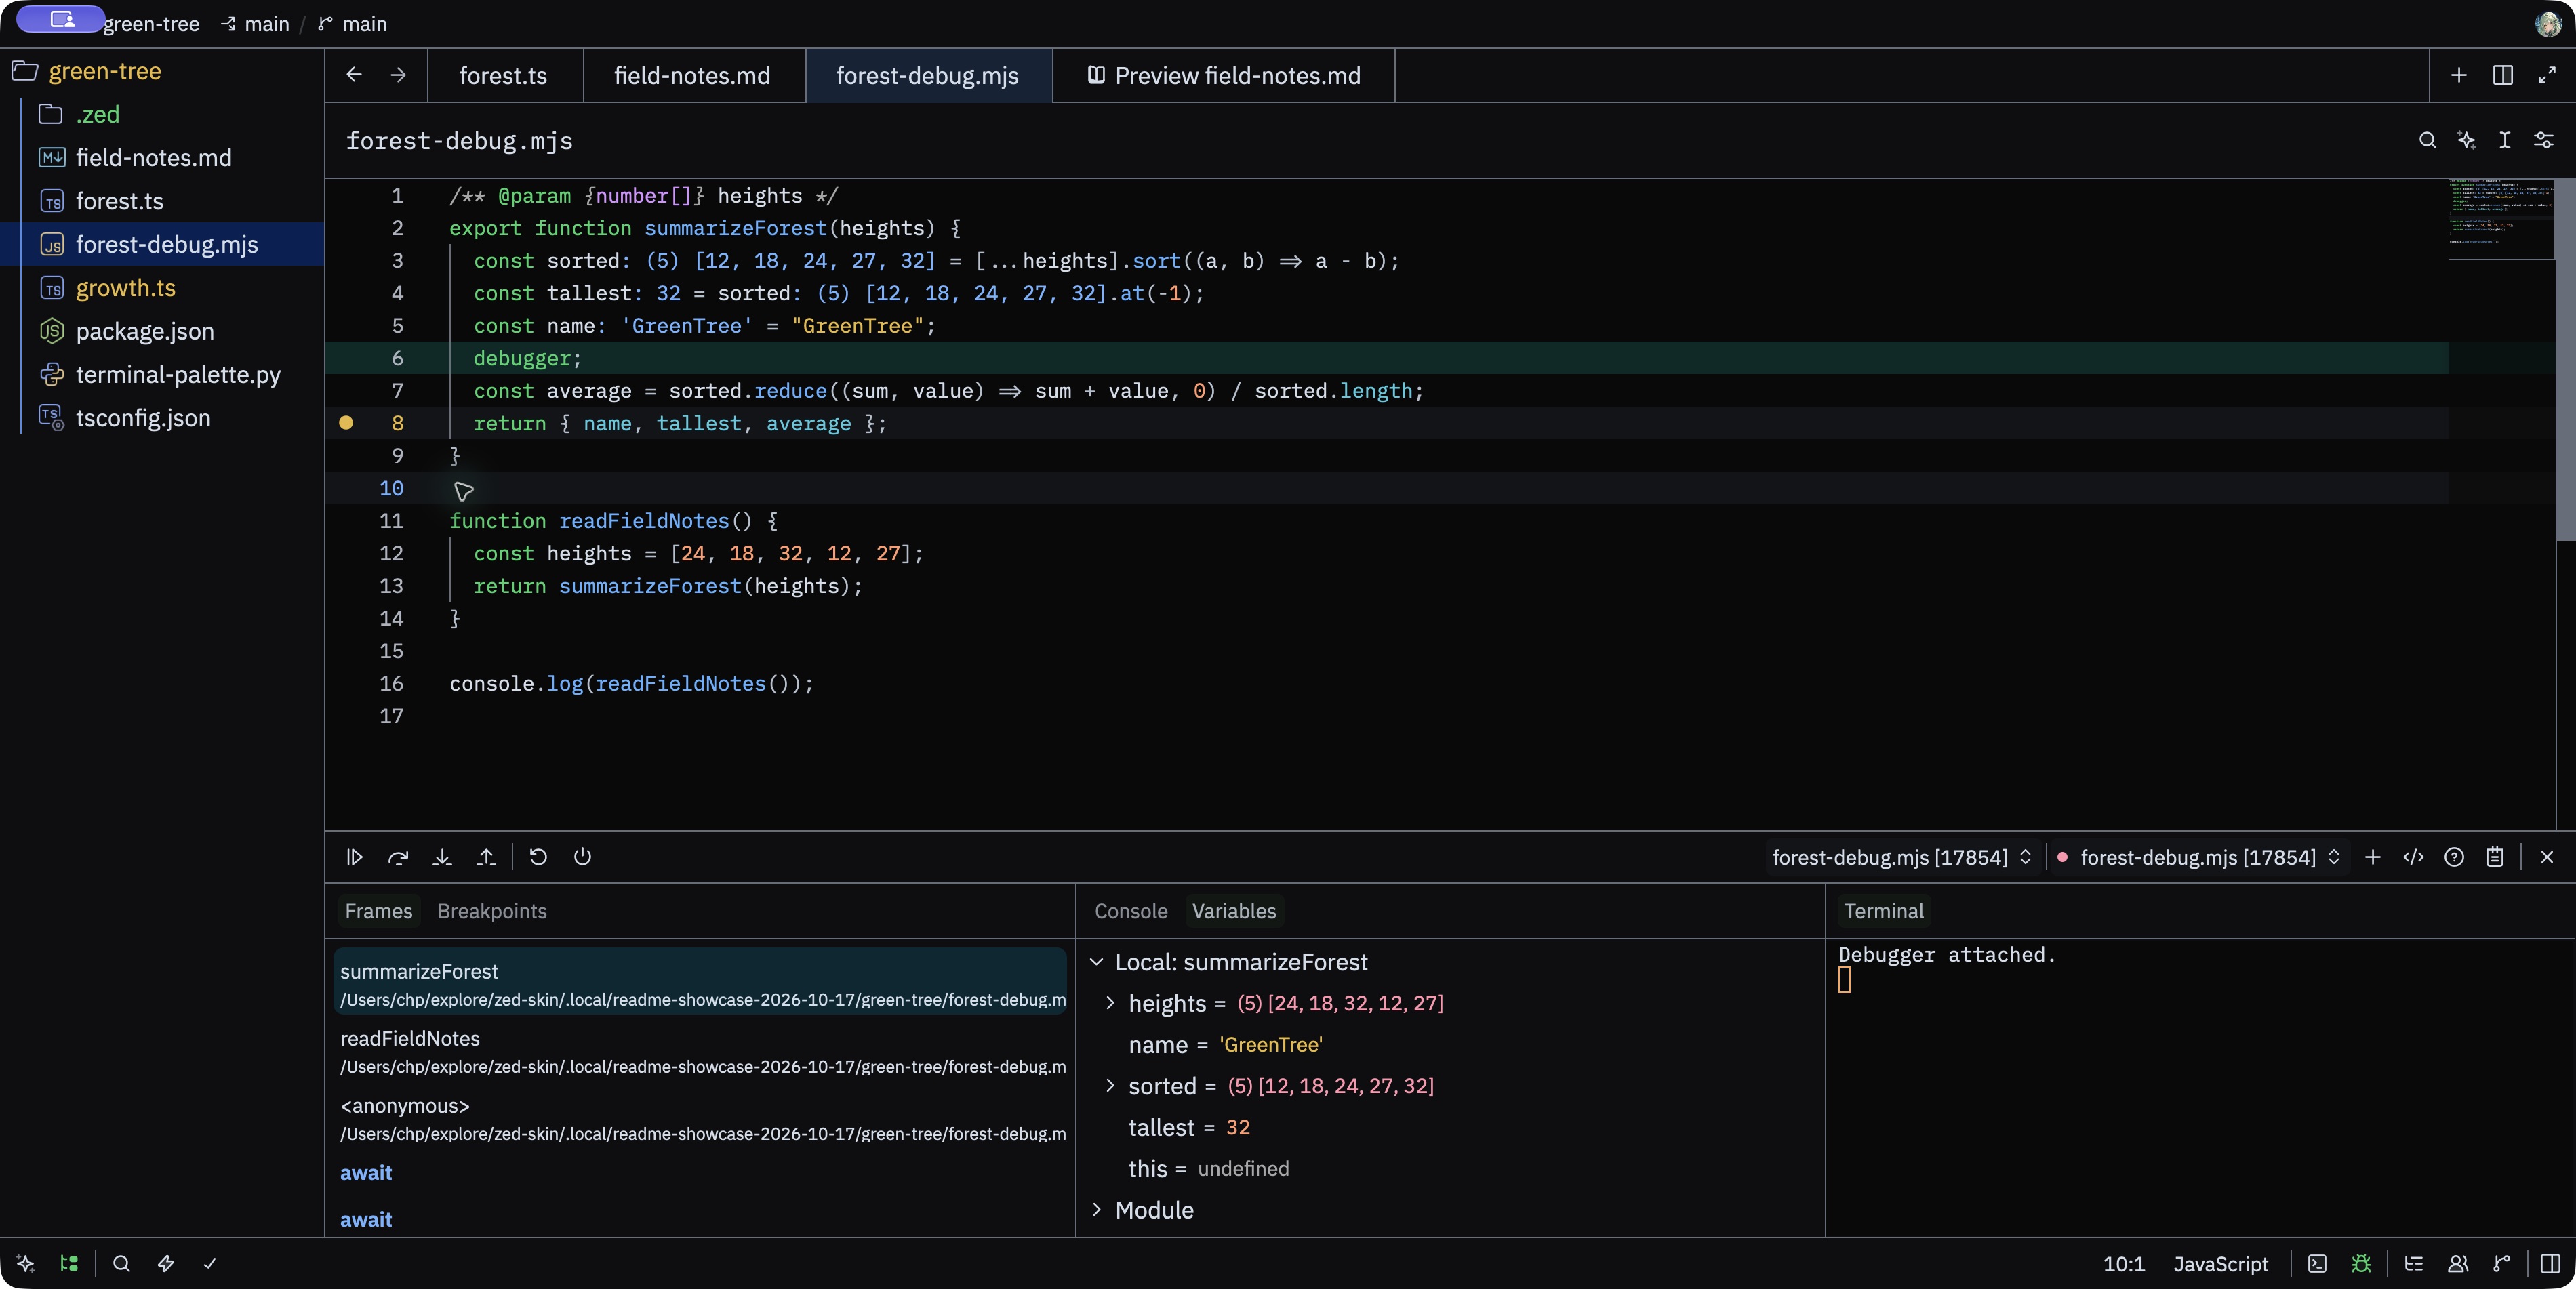Open buffer search magnifier icon in editor toolbar
Image resolution: width=2576 pixels, height=1289 pixels.
[2427, 140]
